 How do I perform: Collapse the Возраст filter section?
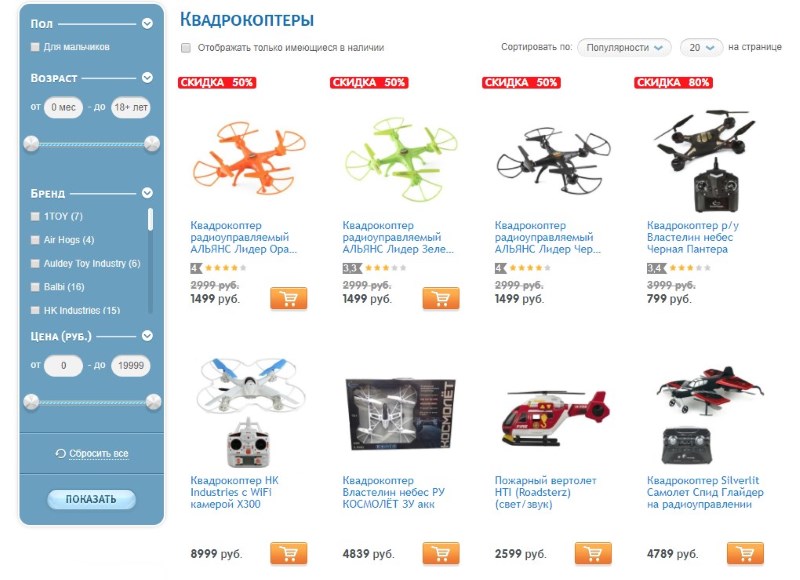[147, 78]
